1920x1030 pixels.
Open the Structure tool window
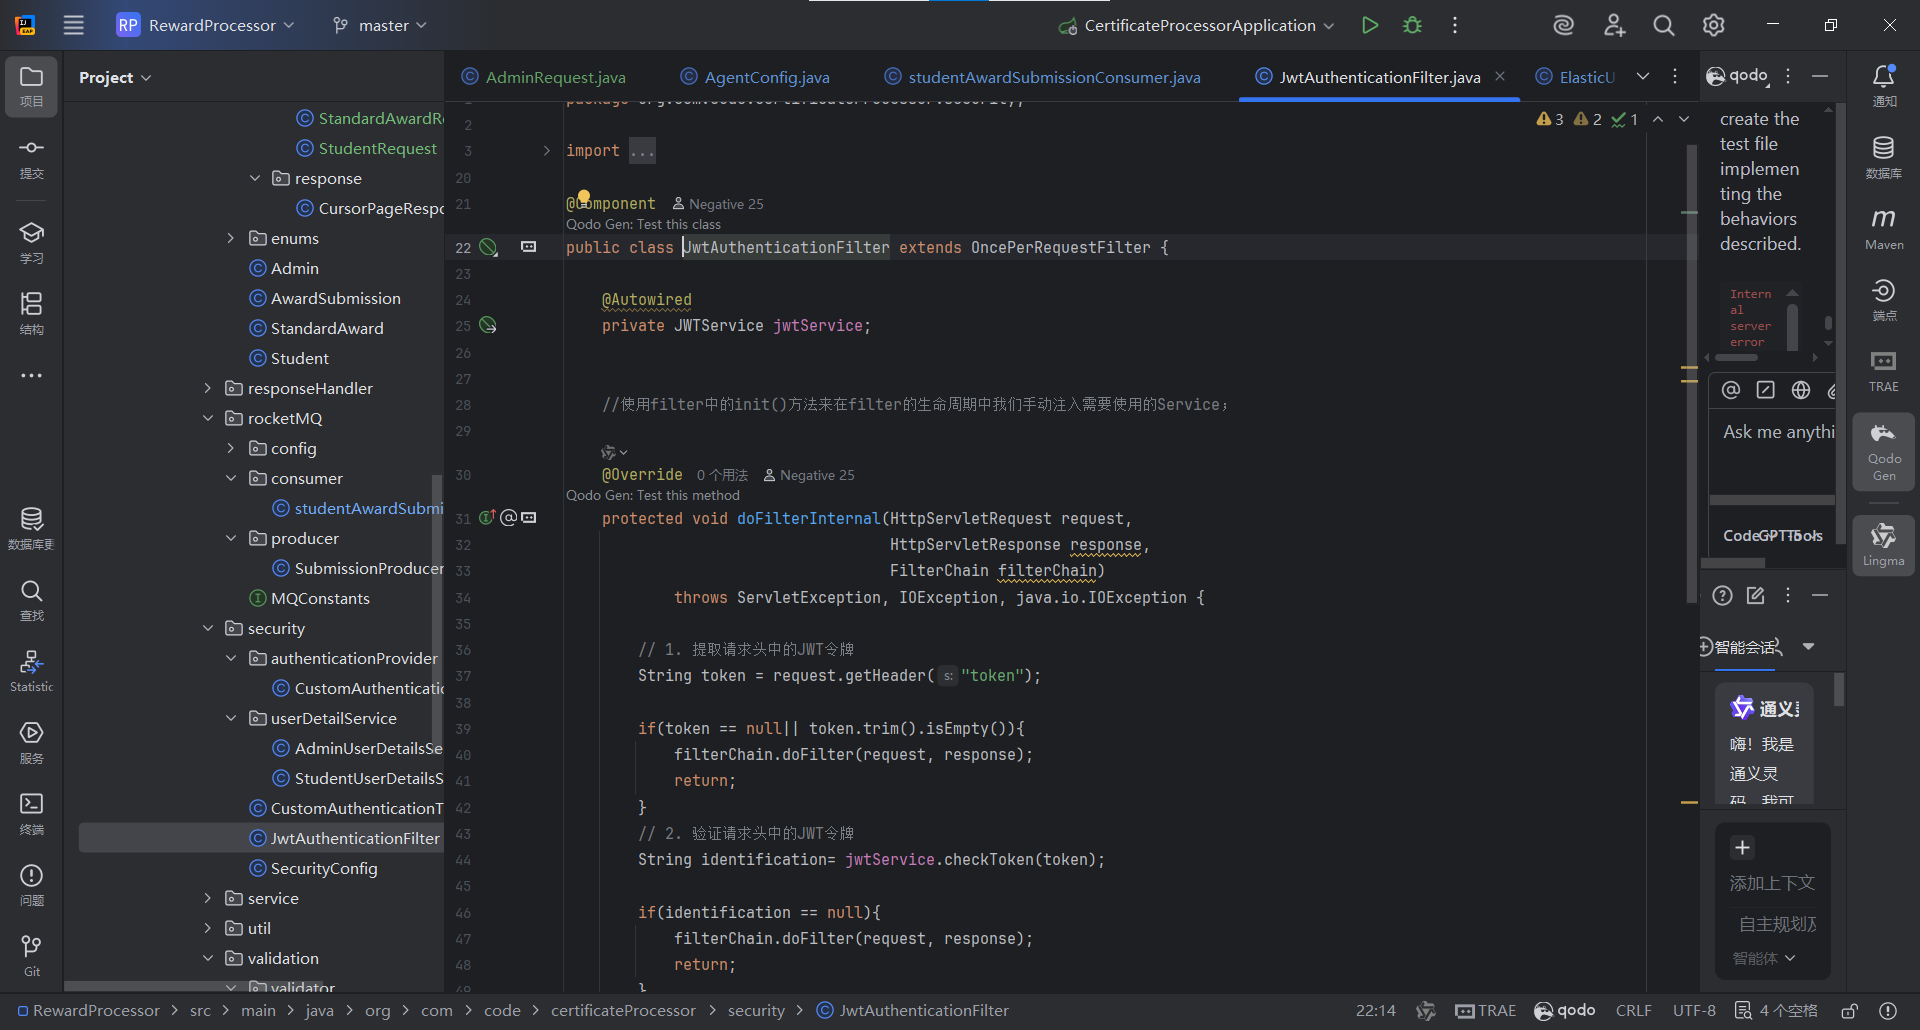click(32, 314)
